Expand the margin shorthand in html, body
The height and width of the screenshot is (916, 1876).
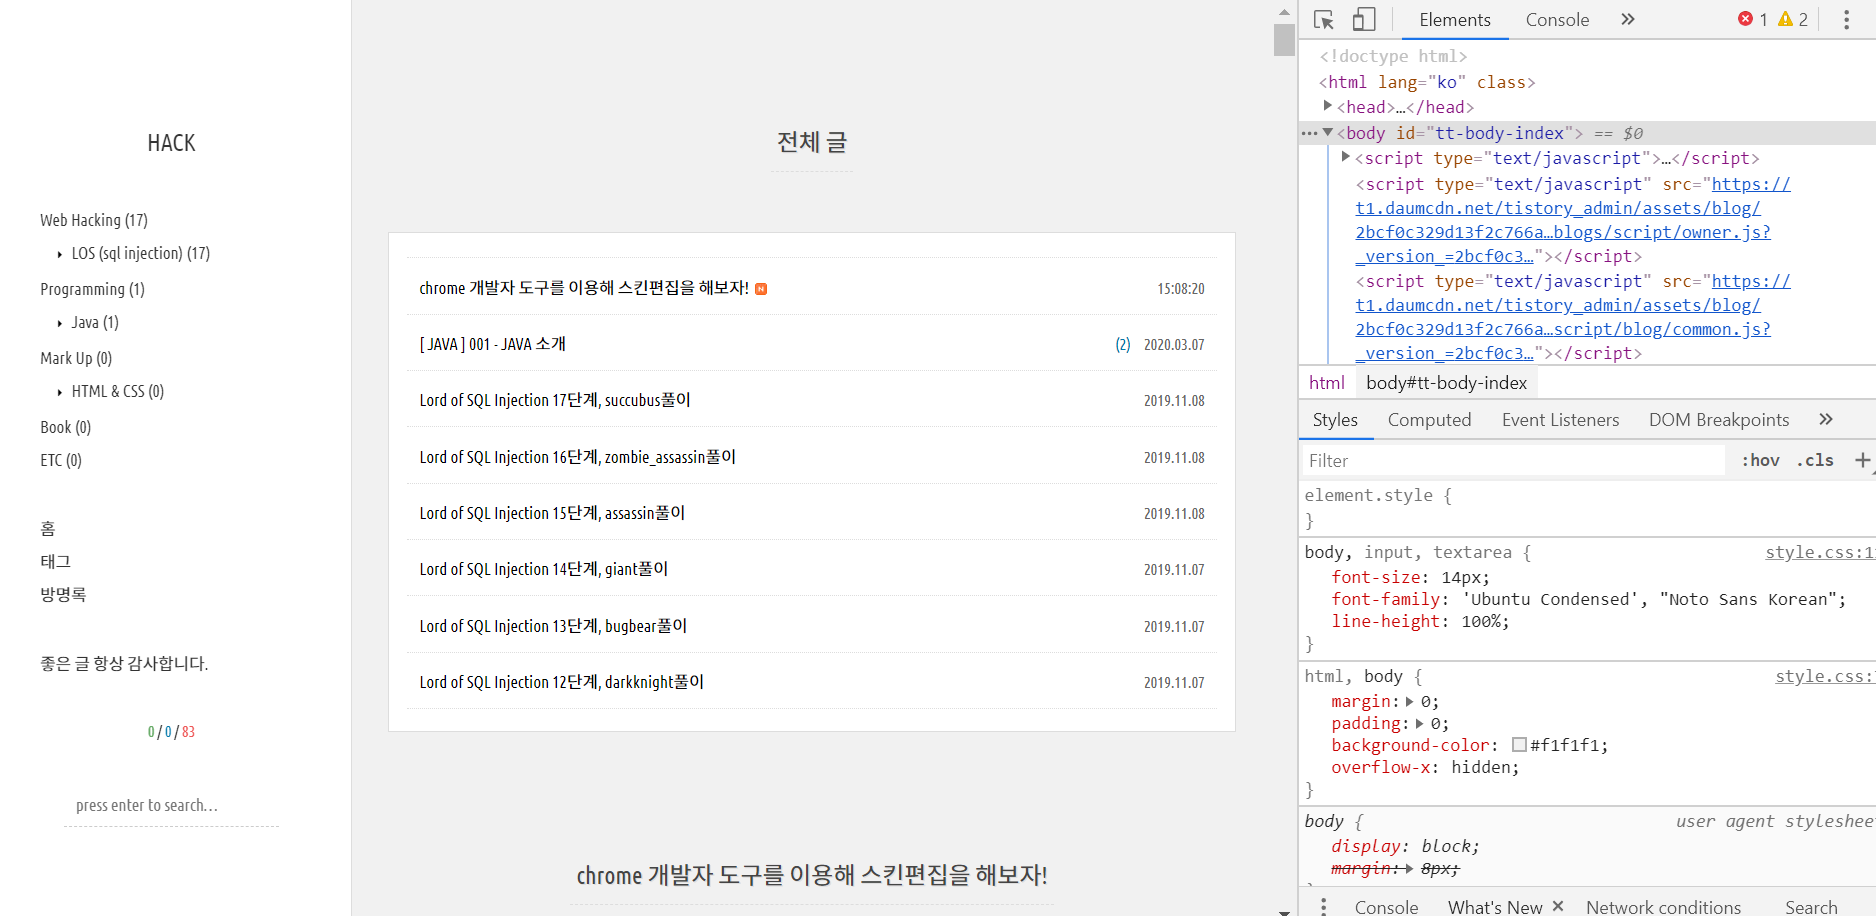1410,702
